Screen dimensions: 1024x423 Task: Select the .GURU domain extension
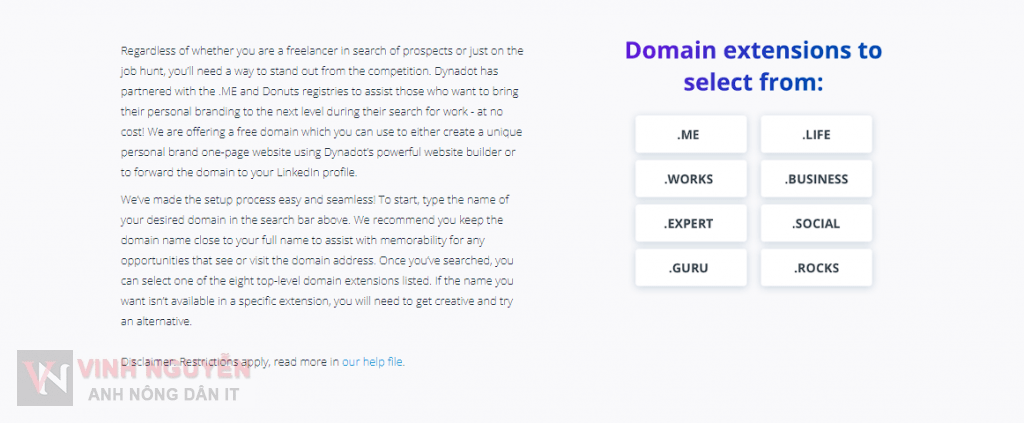coord(691,268)
